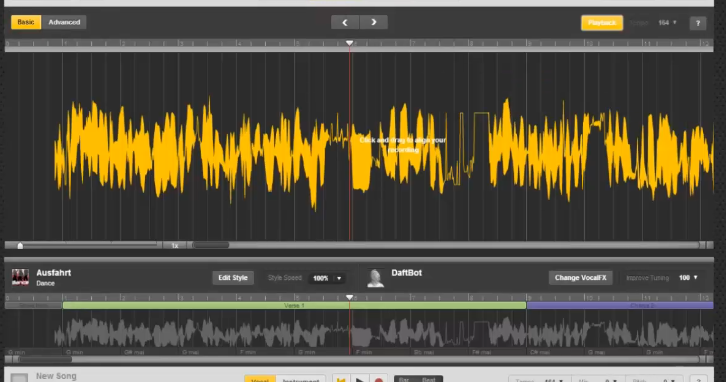Open help with the top question mark
726x382 pixels.
coord(698,23)
